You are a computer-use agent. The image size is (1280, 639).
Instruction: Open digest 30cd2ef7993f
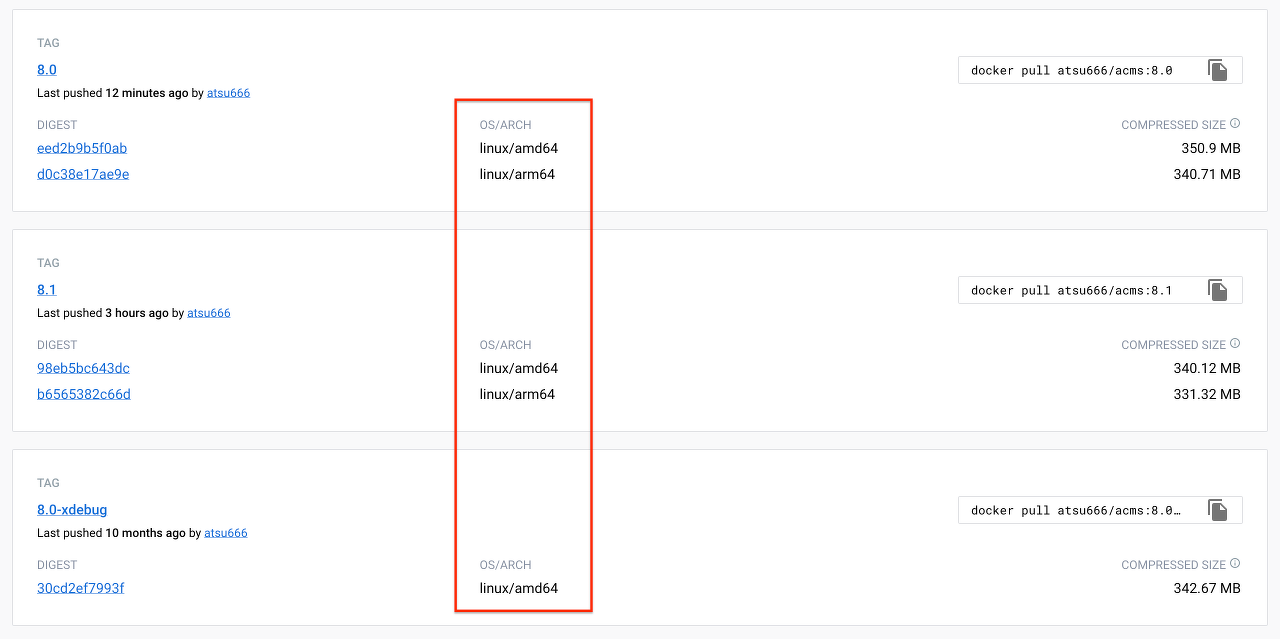point(81,588)
